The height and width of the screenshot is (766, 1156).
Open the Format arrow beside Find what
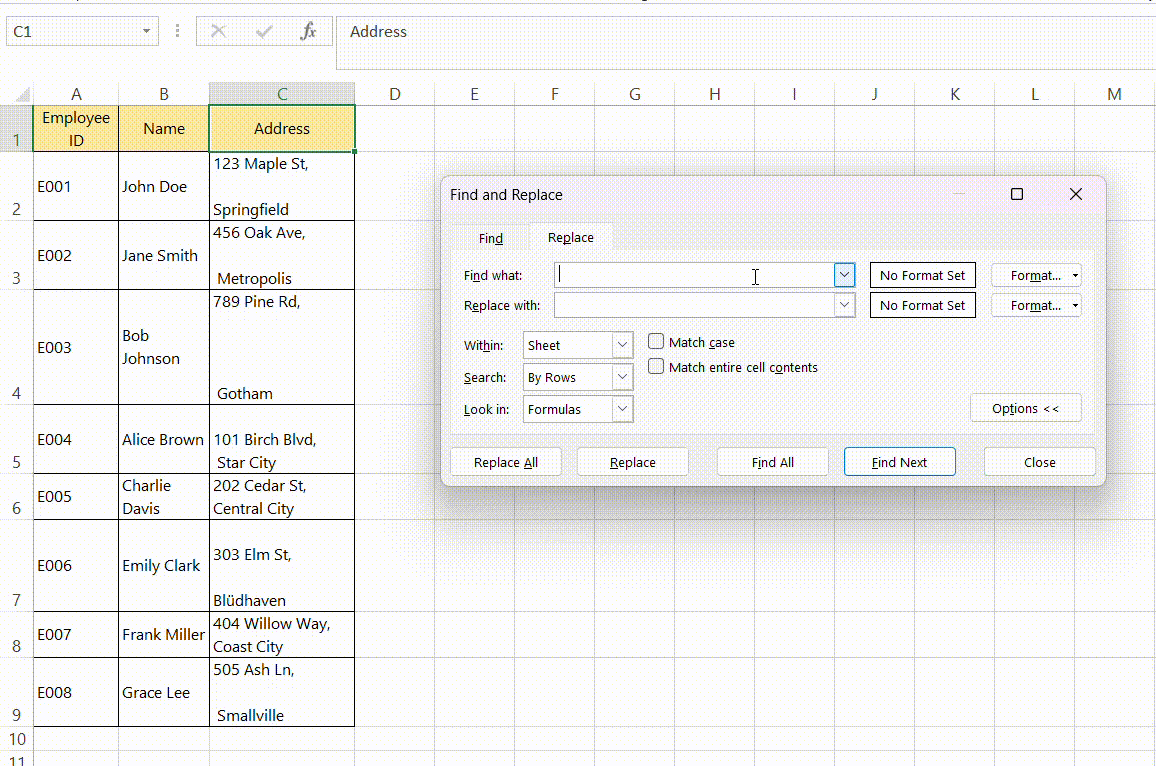point(1075,276)
